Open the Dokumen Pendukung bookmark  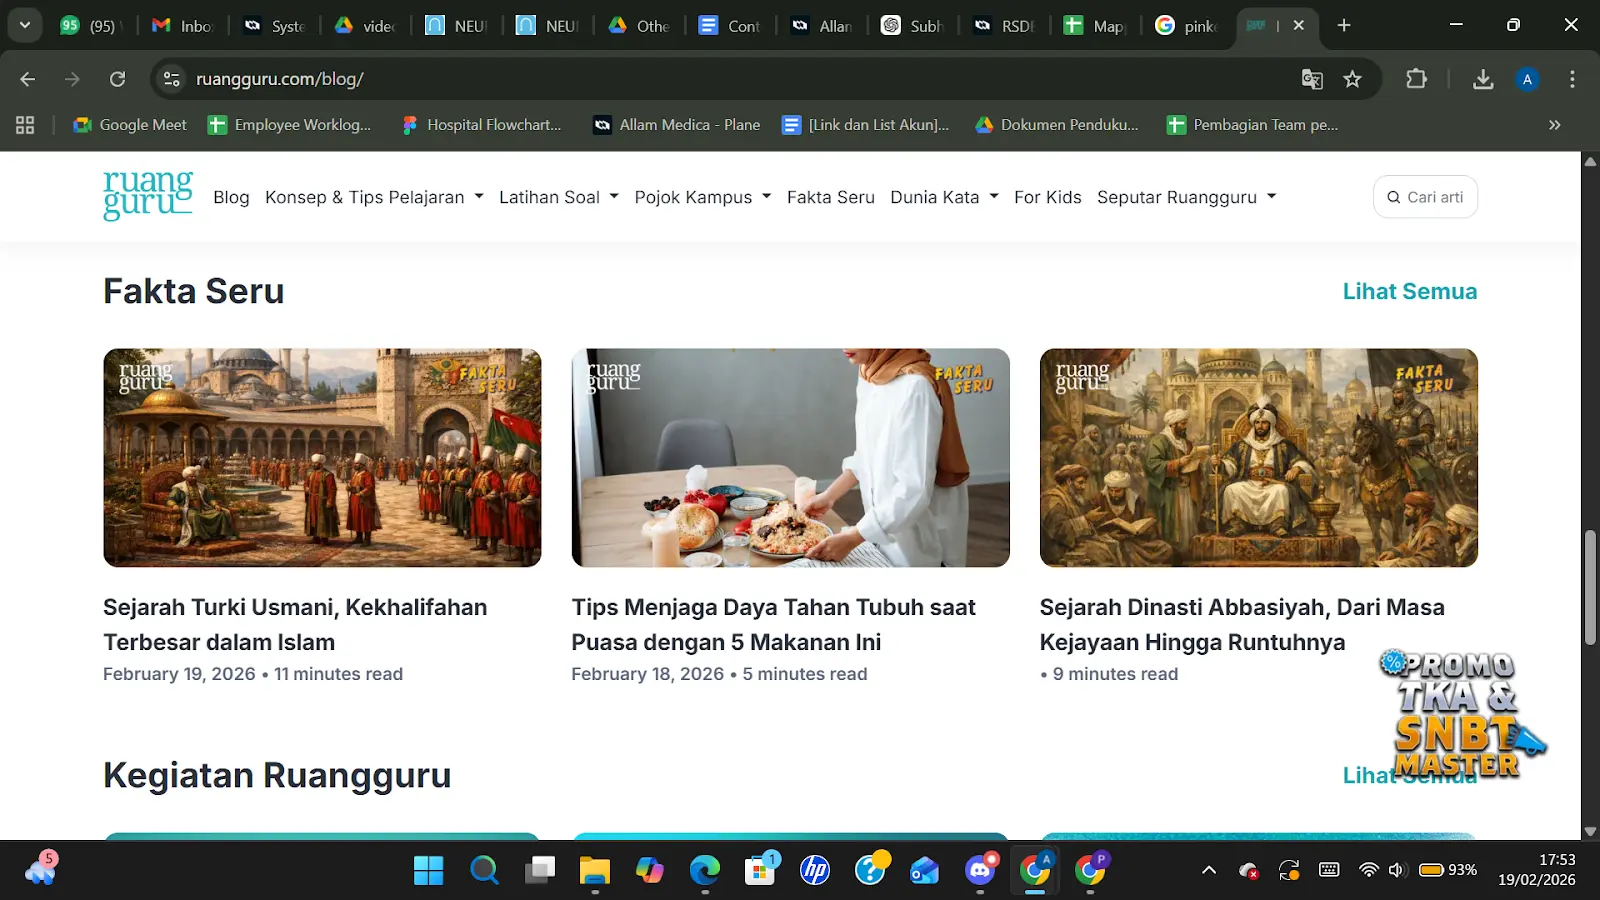pos(1056,125)
